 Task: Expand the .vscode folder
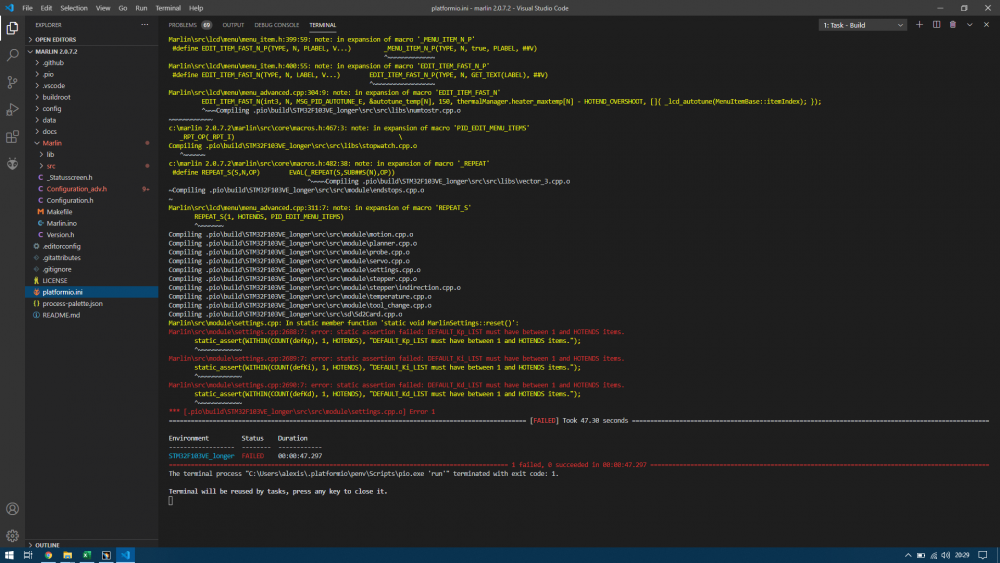click(91, 85)
